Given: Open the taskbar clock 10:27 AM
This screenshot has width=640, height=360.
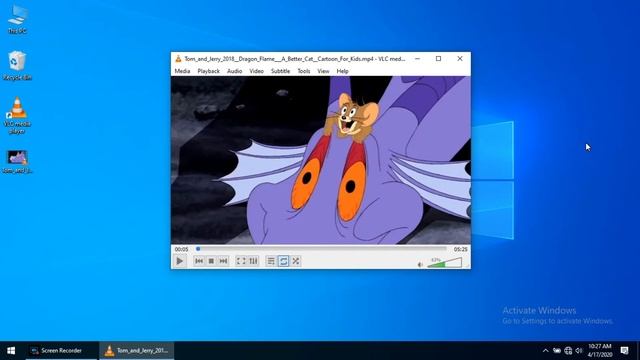Looking at the screenshot, I should click(600, 351).
